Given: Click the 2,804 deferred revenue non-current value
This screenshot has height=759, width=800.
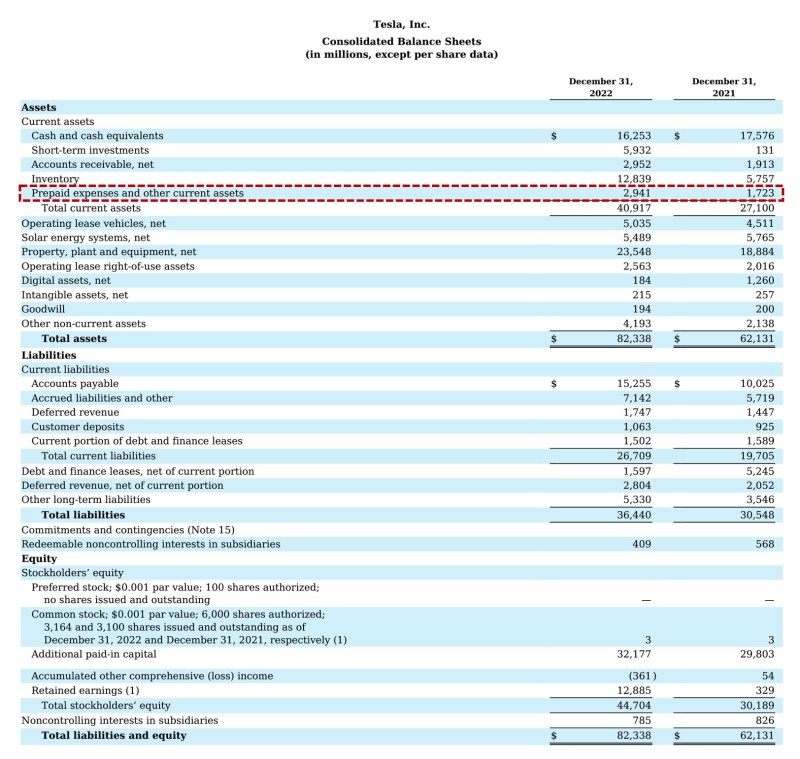Looking at the screenshot, I should pos(637,486).
